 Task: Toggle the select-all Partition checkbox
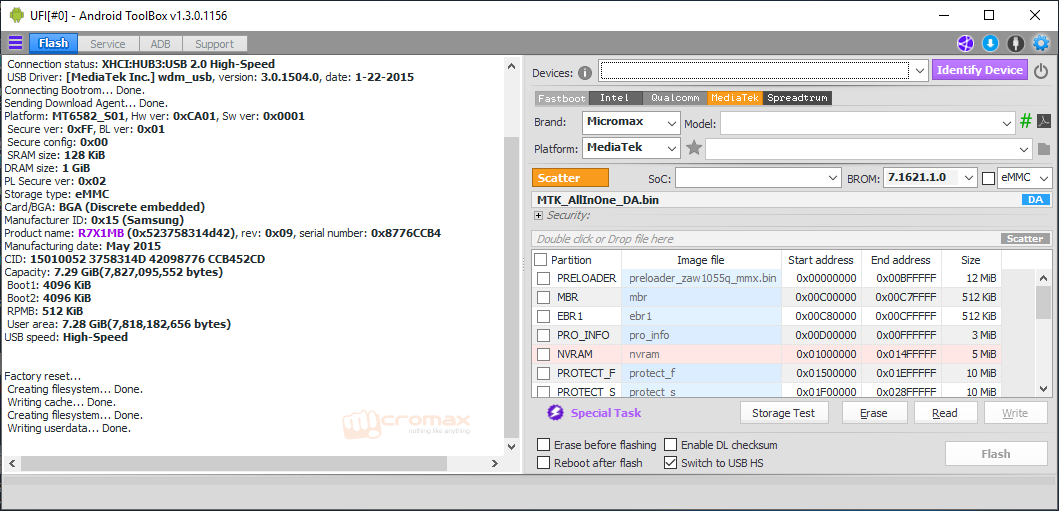pos(541,259)
